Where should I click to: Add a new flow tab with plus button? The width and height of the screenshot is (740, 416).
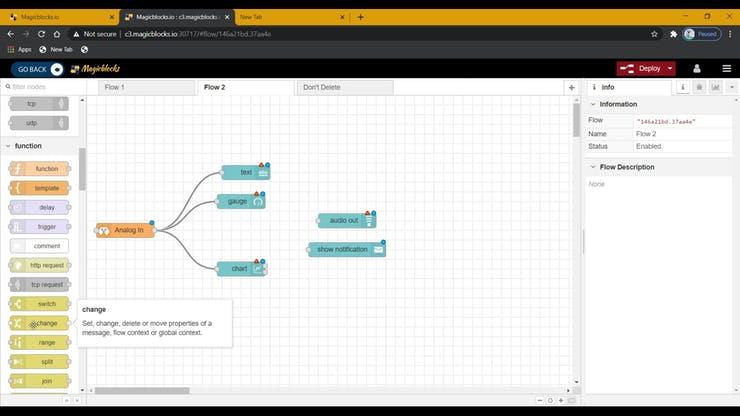(571, 87)
